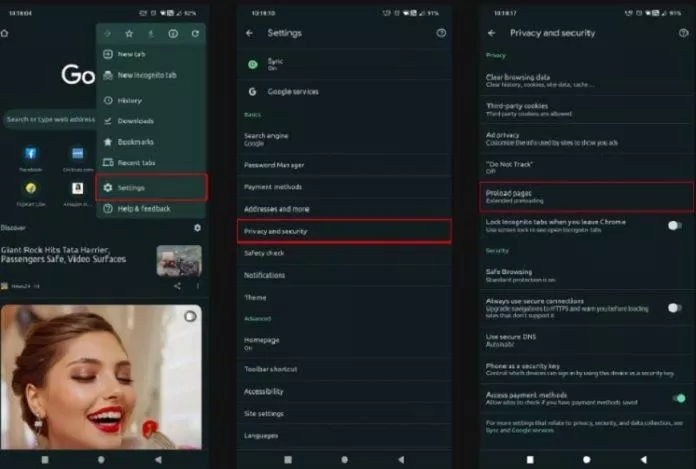Viewport: 696px width, 469px height.
Task: Open History from the Chrome menu
Action: pos(130,100)
